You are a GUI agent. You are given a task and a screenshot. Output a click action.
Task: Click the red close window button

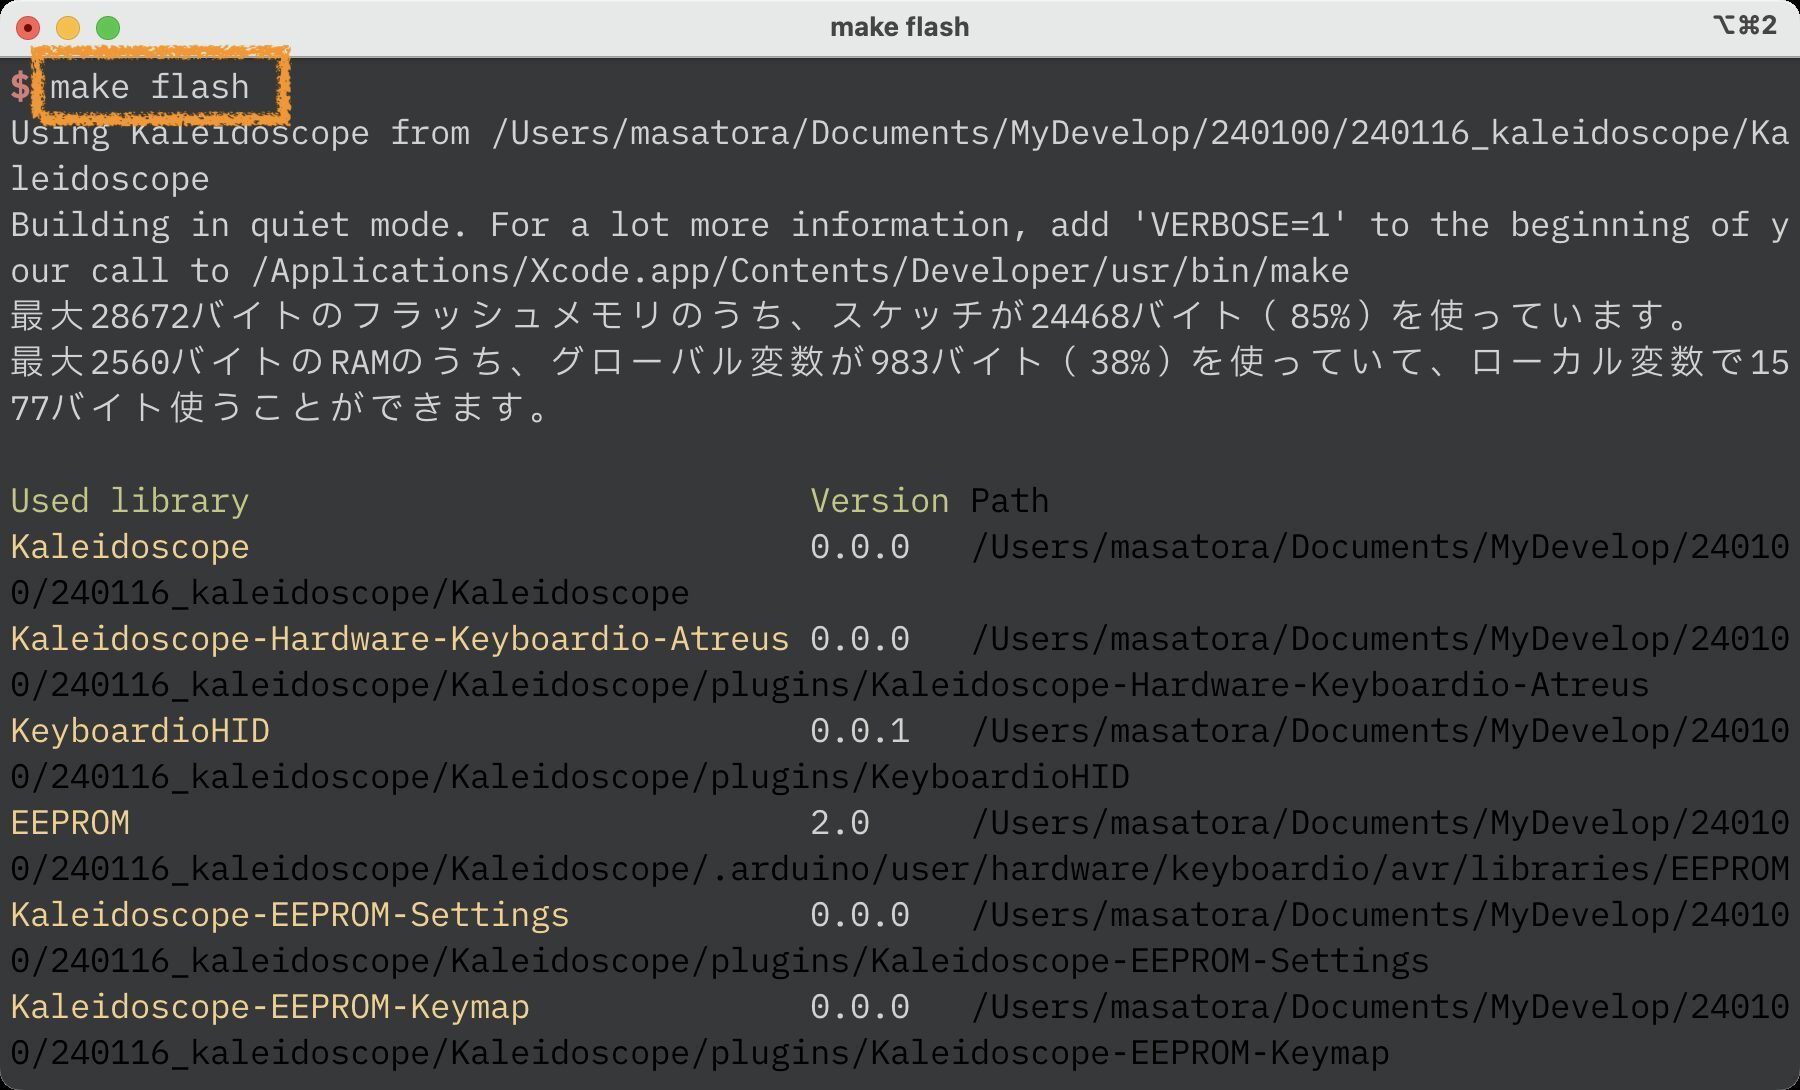pos(28,28)
